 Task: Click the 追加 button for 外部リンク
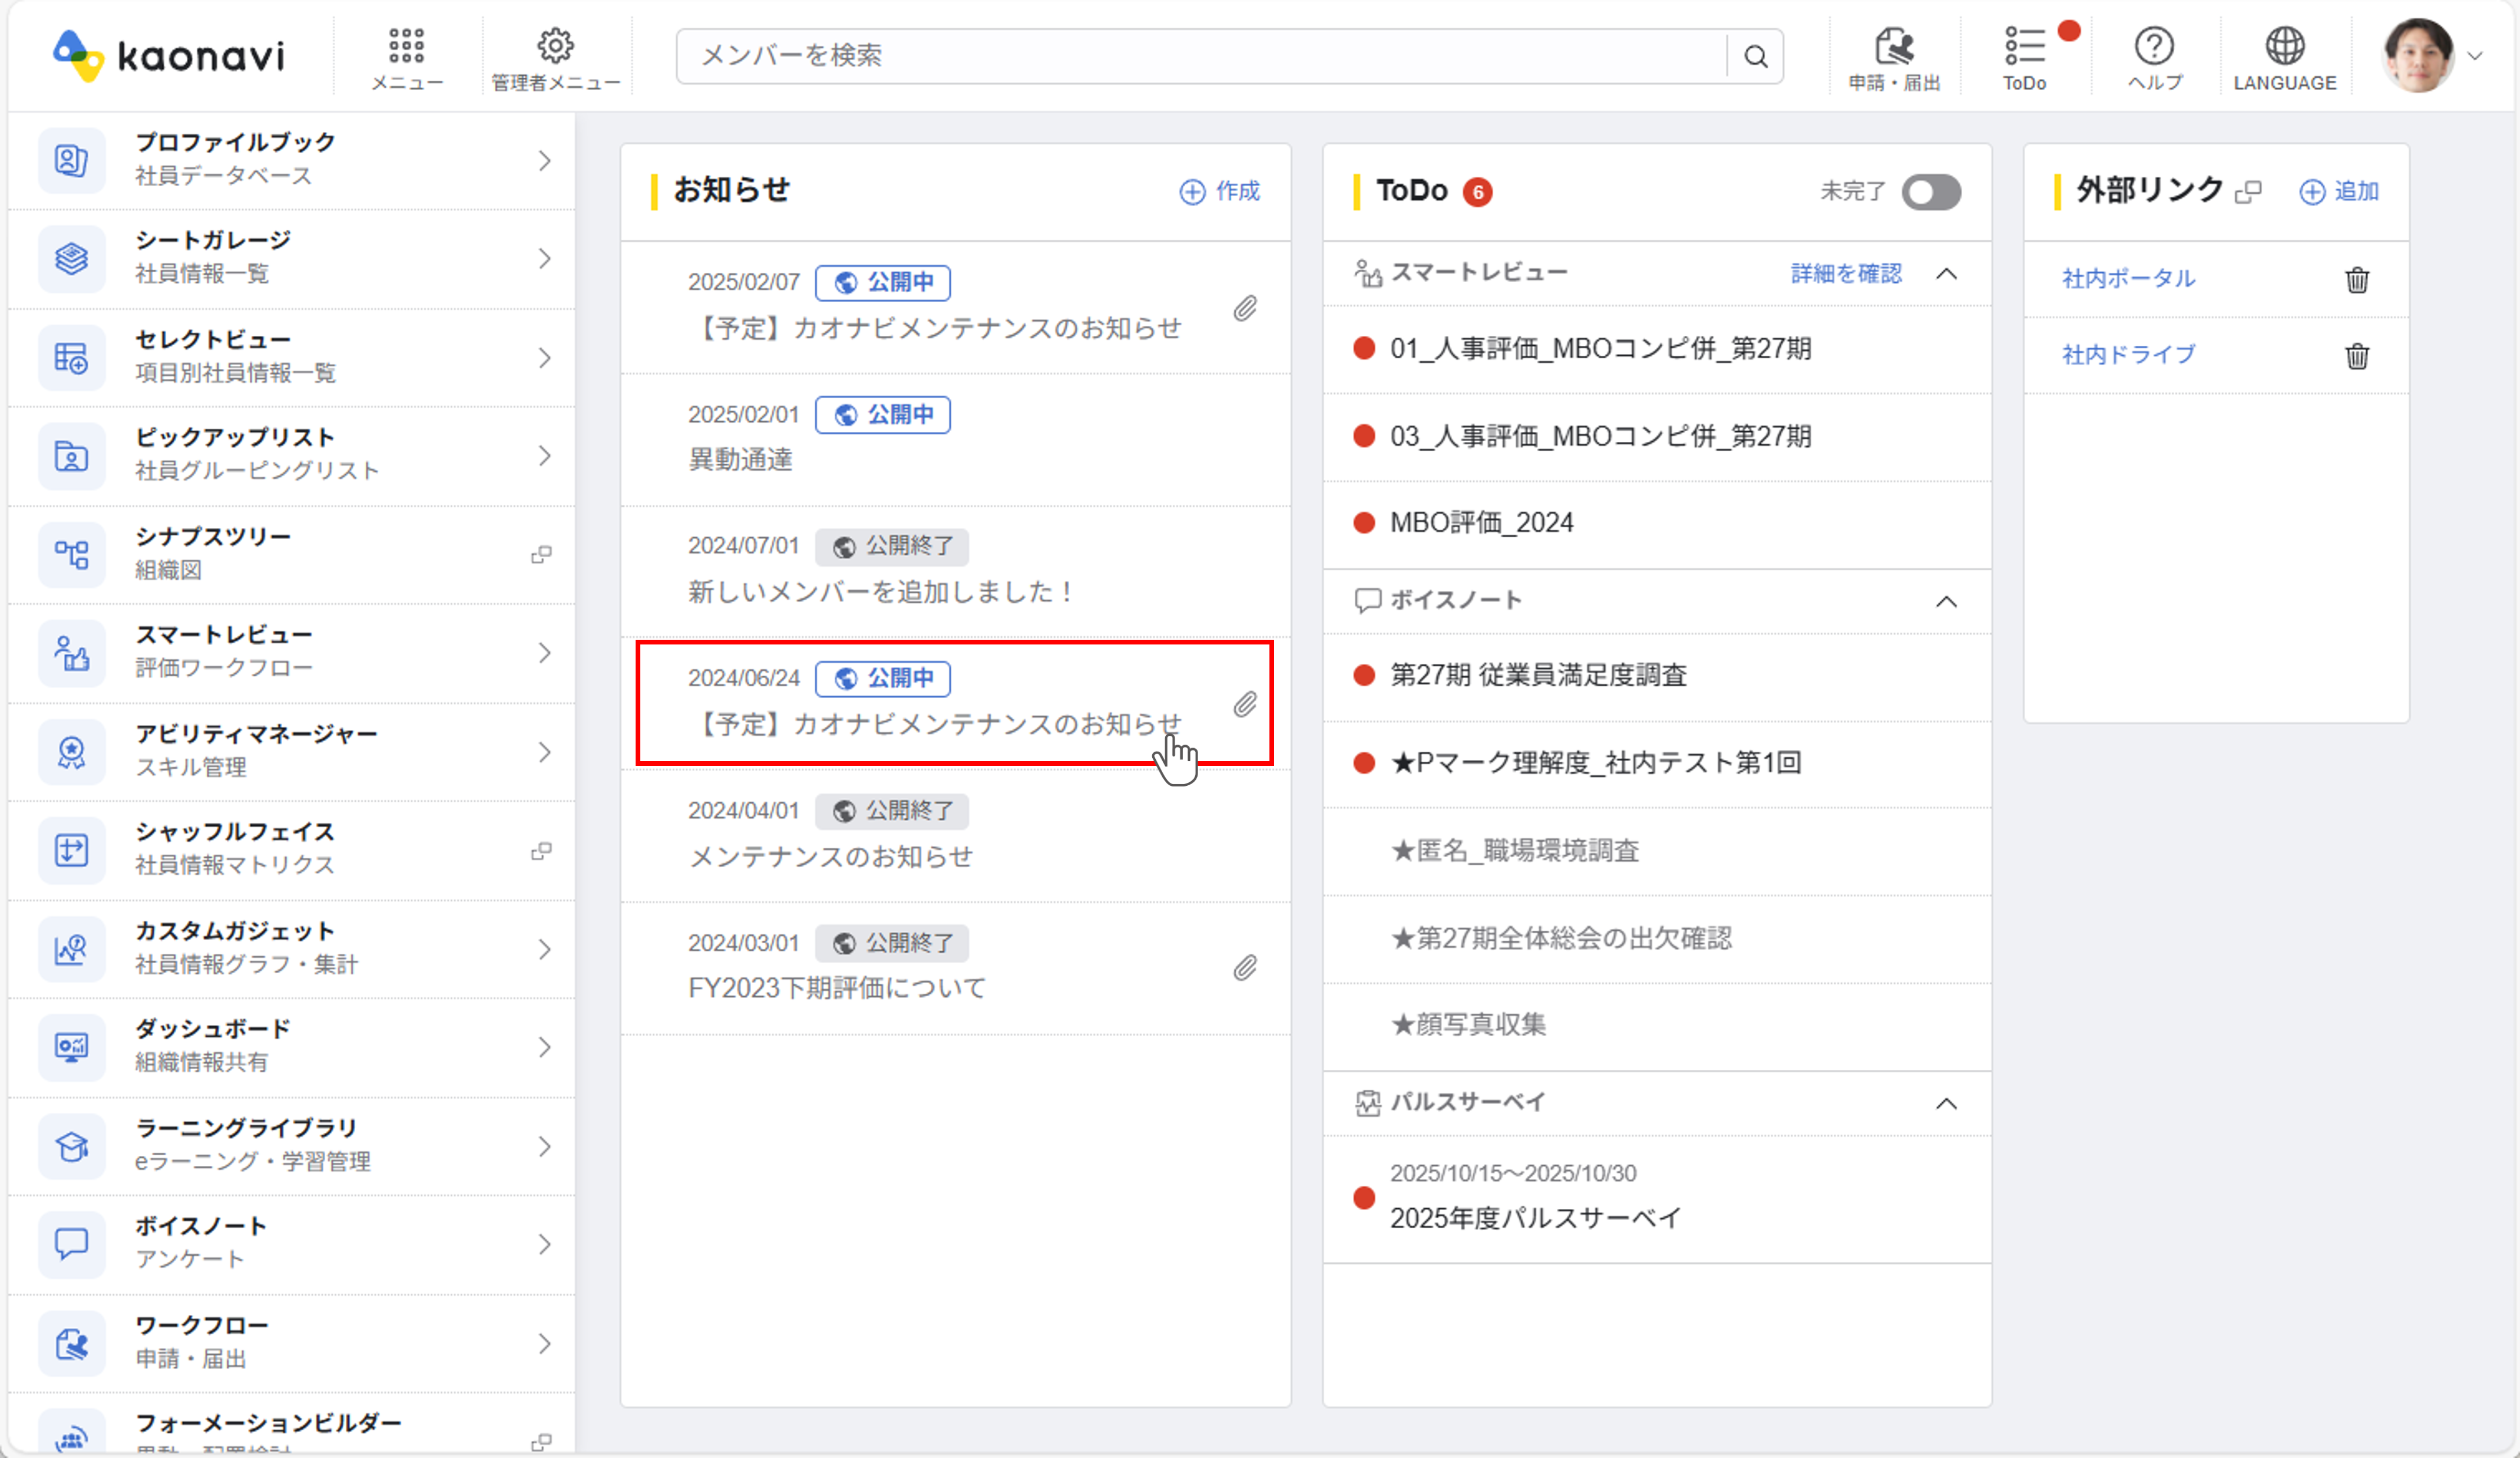coord(2339,191)
